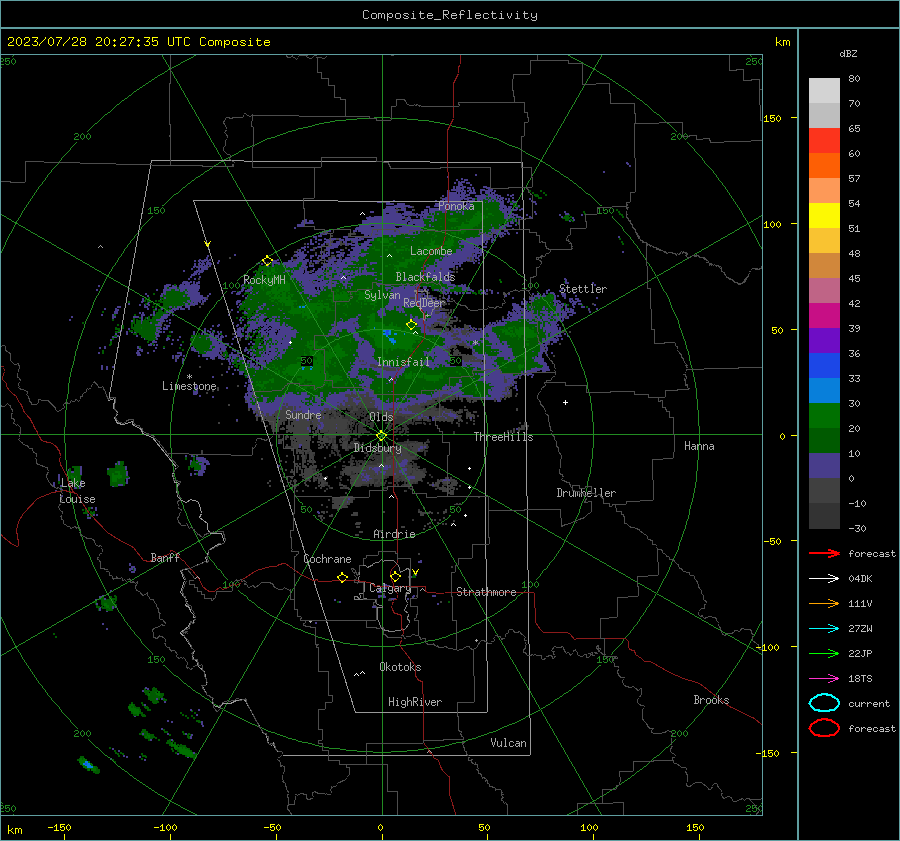Click the Brooks label
Viewport: 900px width, 841px height.
(x=711, y=700)
